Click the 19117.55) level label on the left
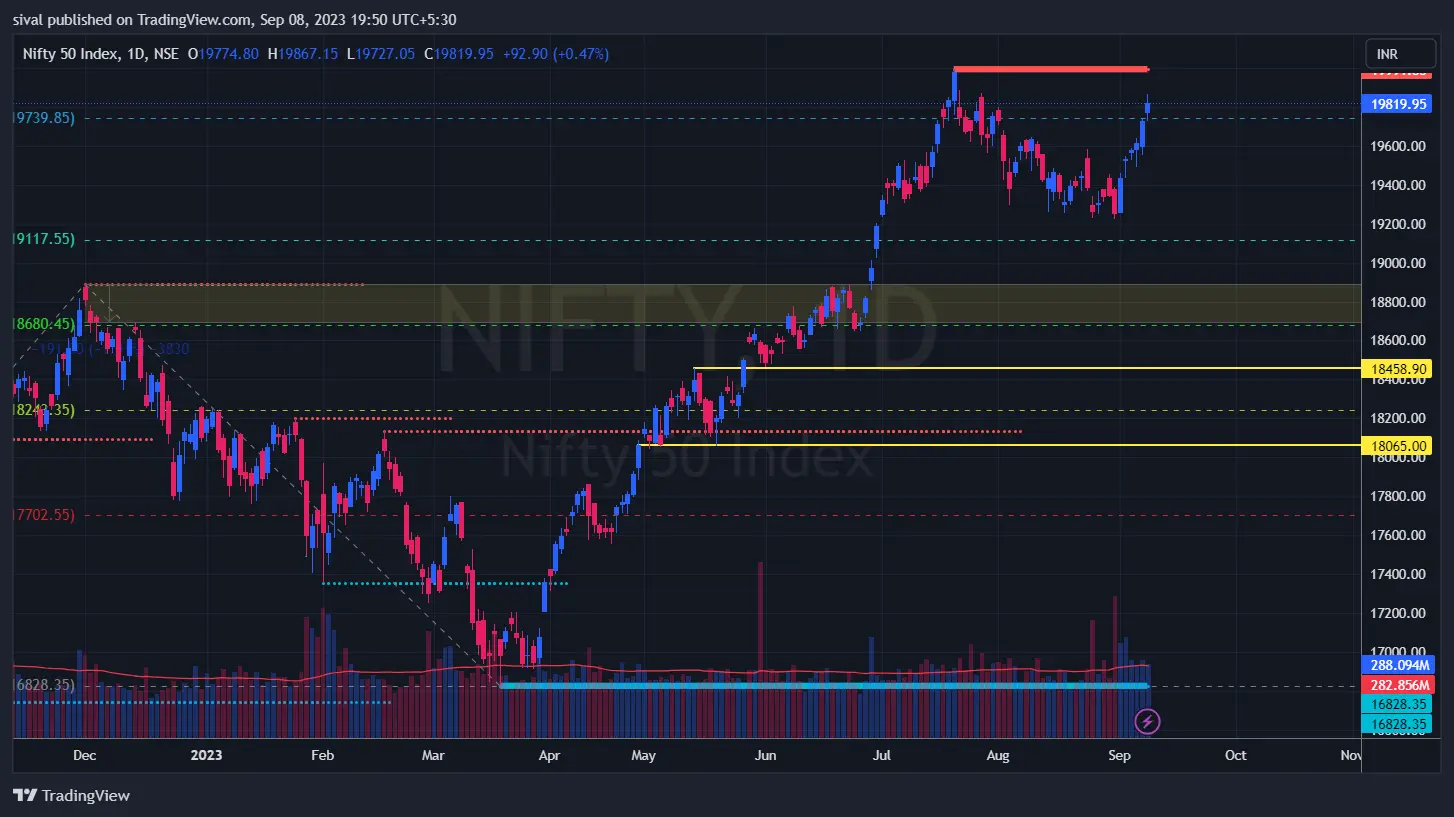The image size is (1454, 817). [x=43, y=240]
